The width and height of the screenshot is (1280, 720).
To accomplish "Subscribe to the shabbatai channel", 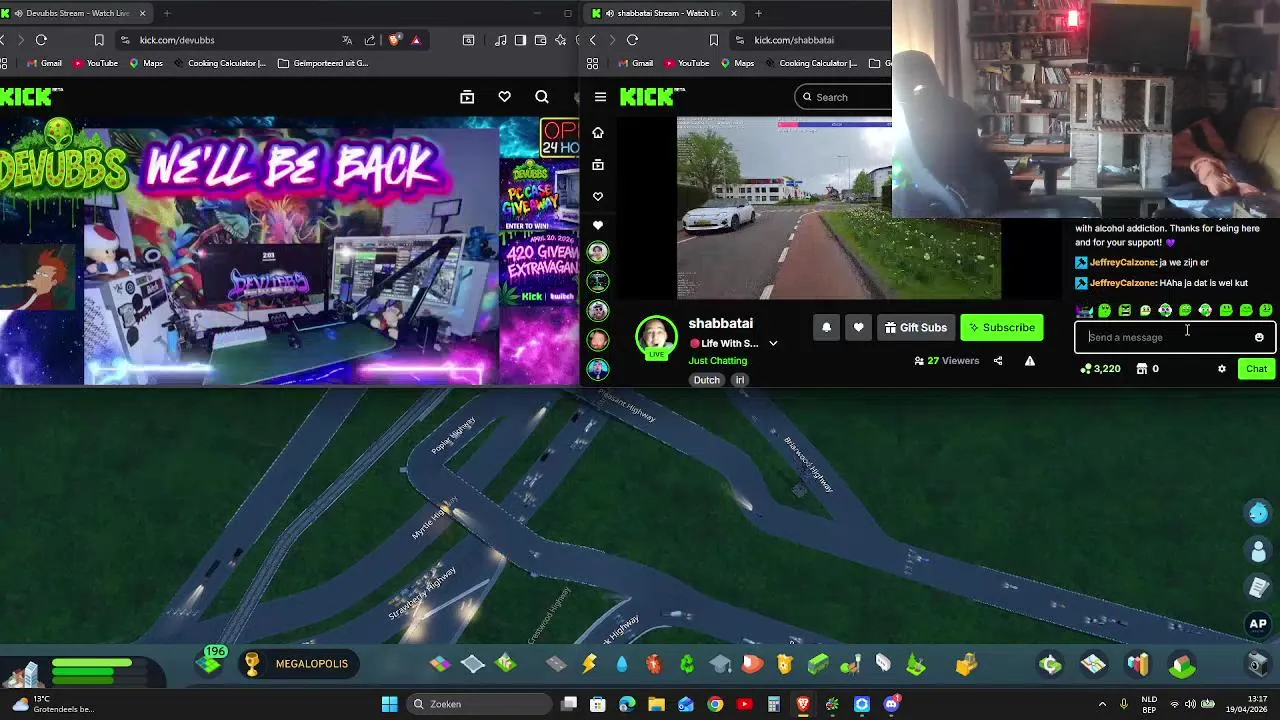I will 1002,328.
